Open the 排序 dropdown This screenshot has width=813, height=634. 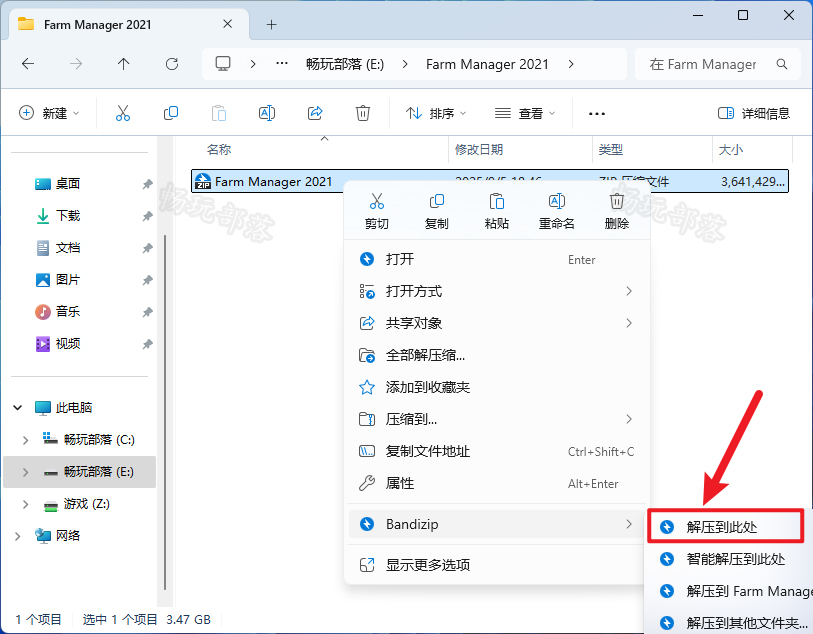pyautogui.click(x=436, y=113)
